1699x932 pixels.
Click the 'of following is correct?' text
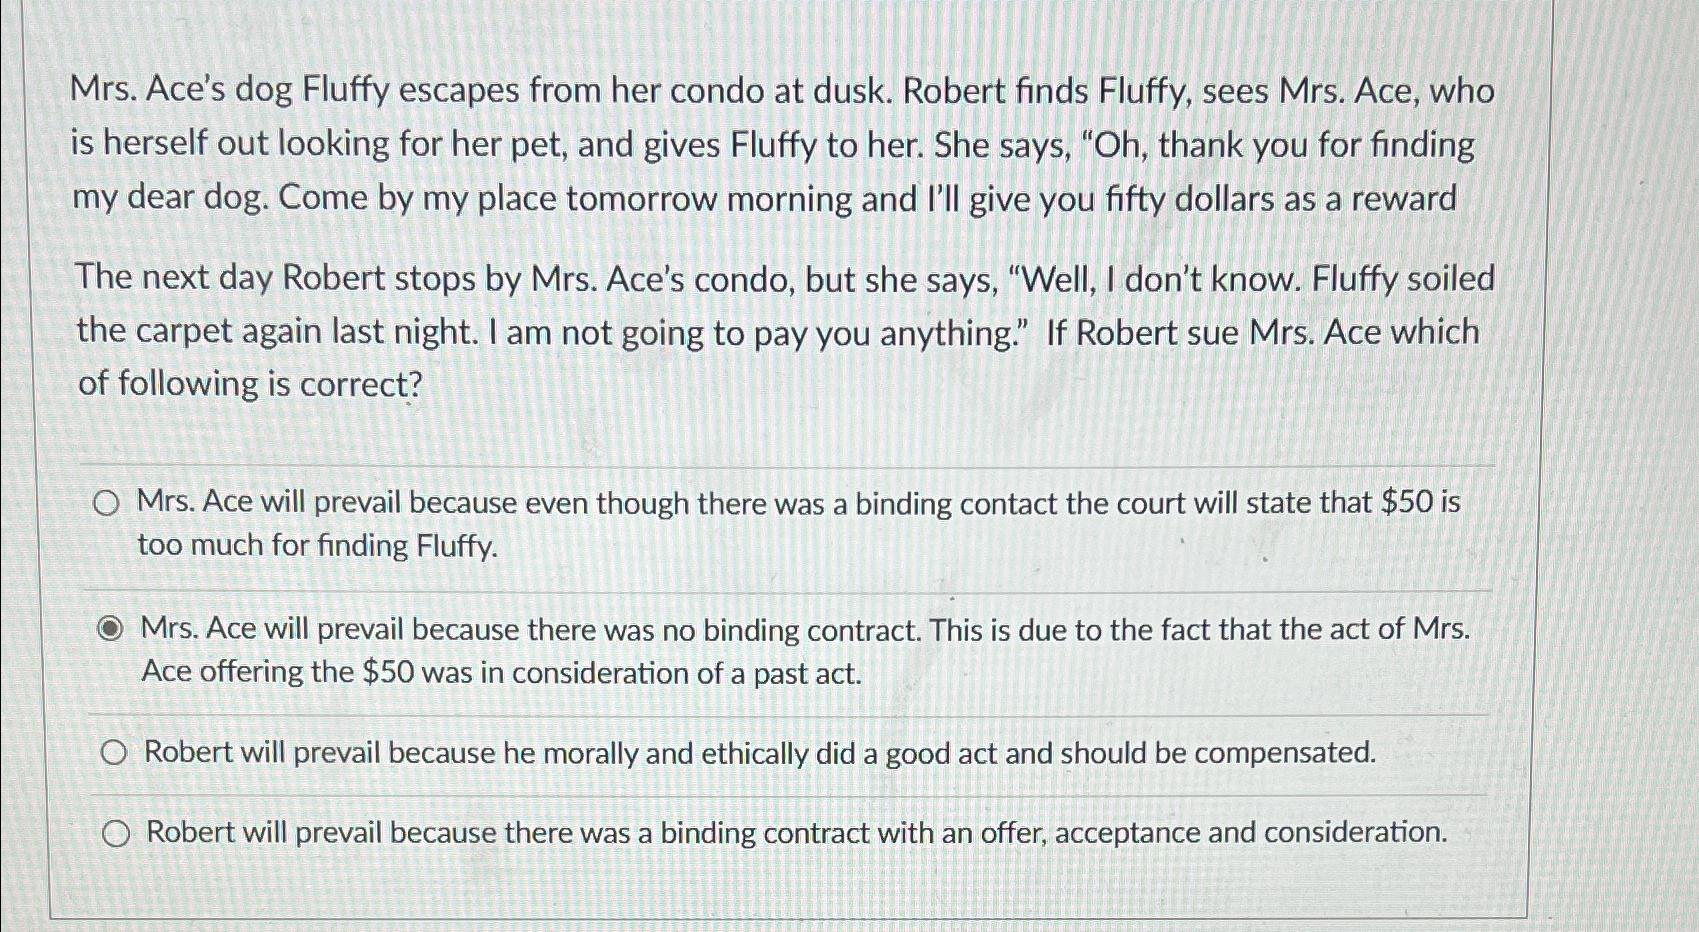pos(247,385)
